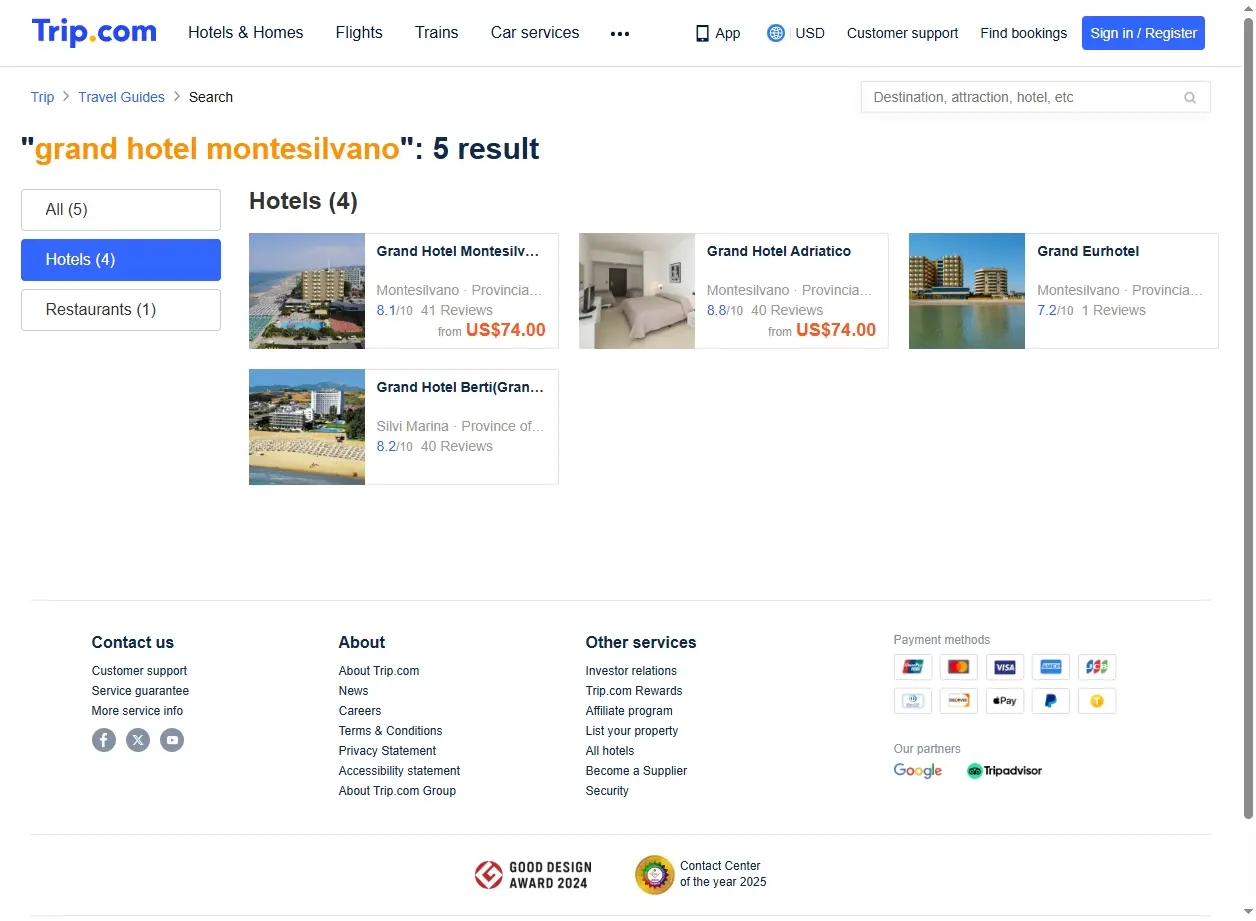1256x921 pixels.
Task: Click the Tripadvisor partner logo
Action: point(1004,771)
